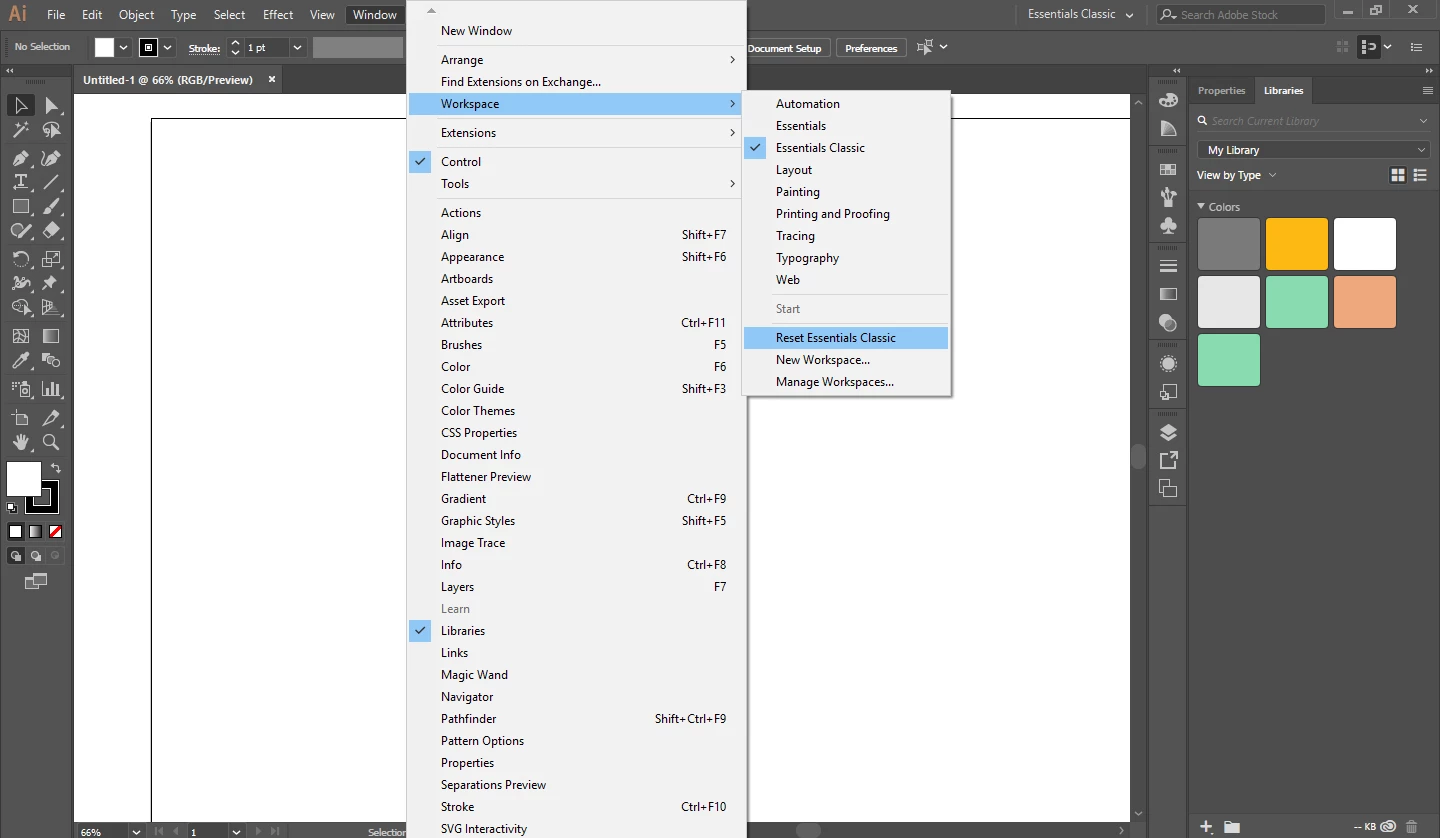Screen dimensions: 1440x838
Task: Click the Search Current Library field
Action: point(1313,121)
